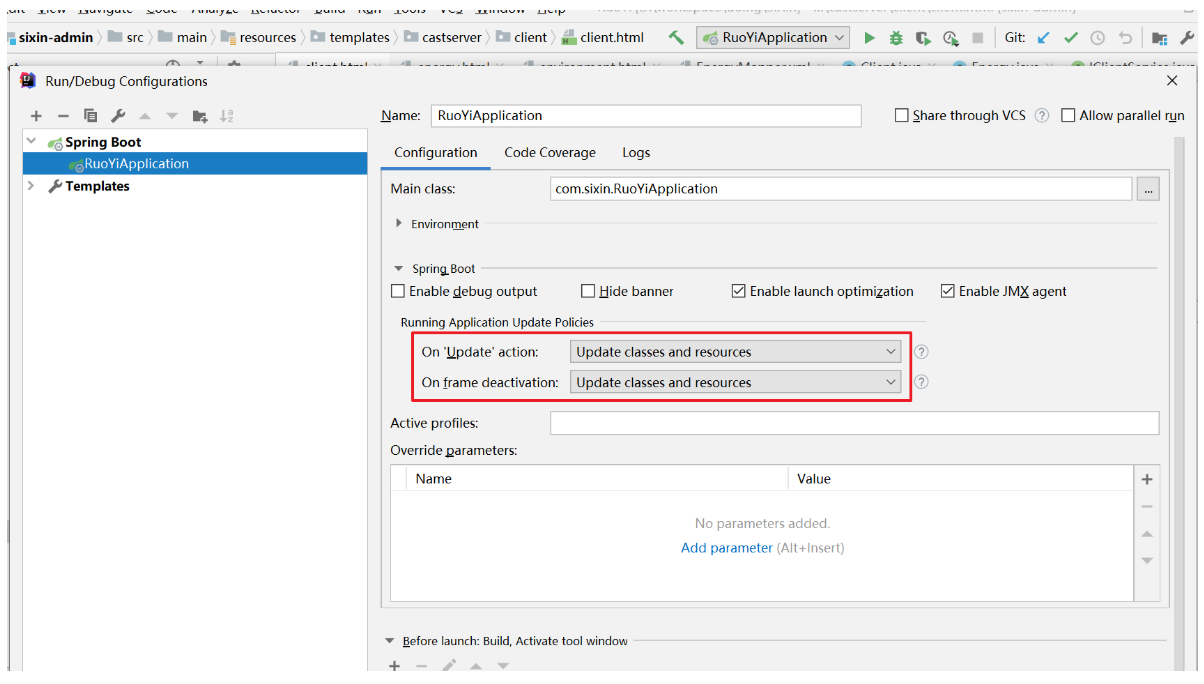This screenshot has width=1204, height=684.
Task: Uncheck Enable launch optimization
Action: click(739, 291)
